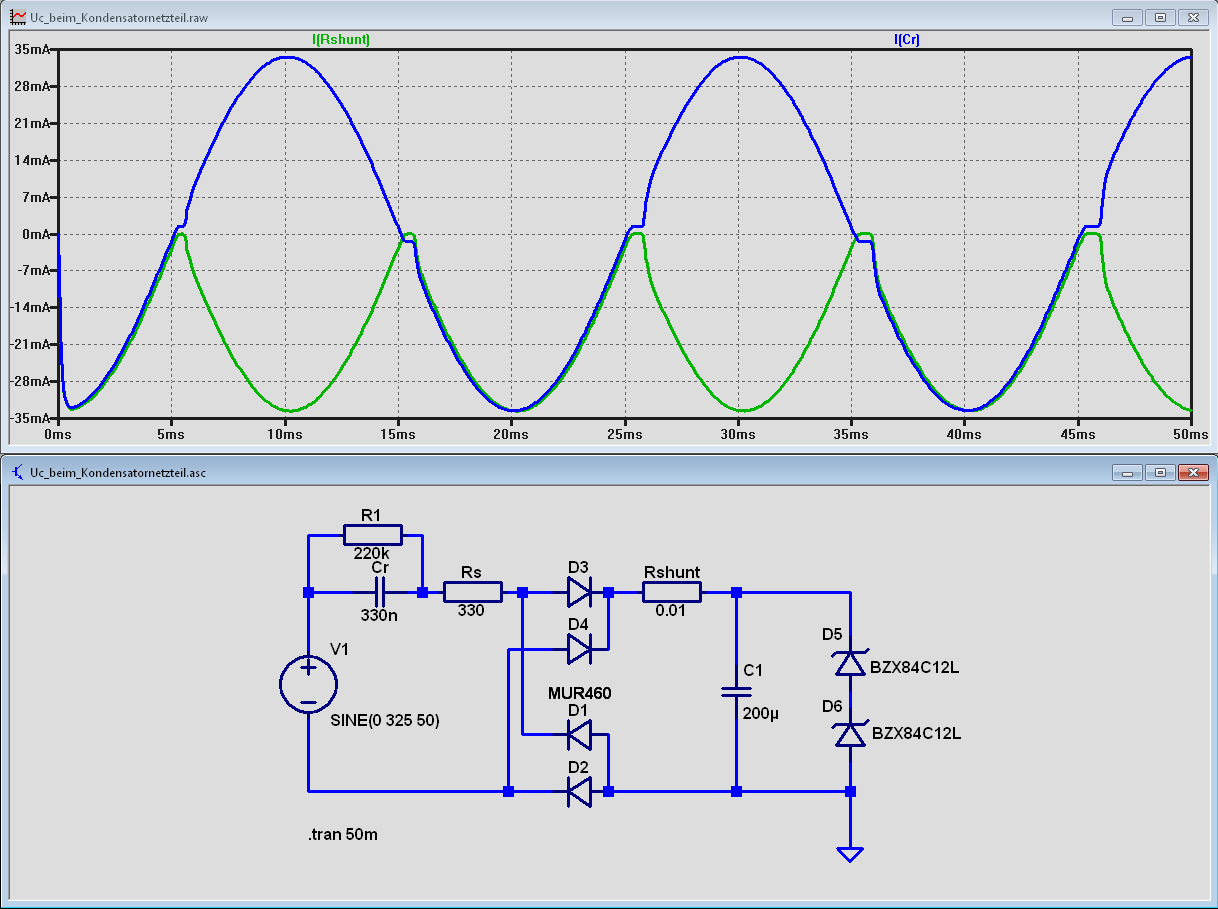Click BZX84C12L label next to D5
This screenshot has width=1218, height=909.
click(916, 666)
